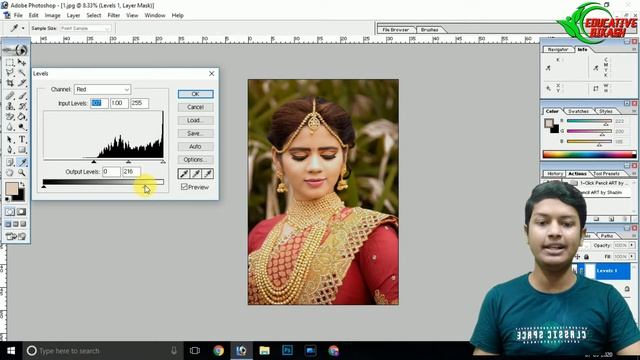640x360 pixels.
Task: Click the Load... button in Levels
Action: [x=195, y=120]
